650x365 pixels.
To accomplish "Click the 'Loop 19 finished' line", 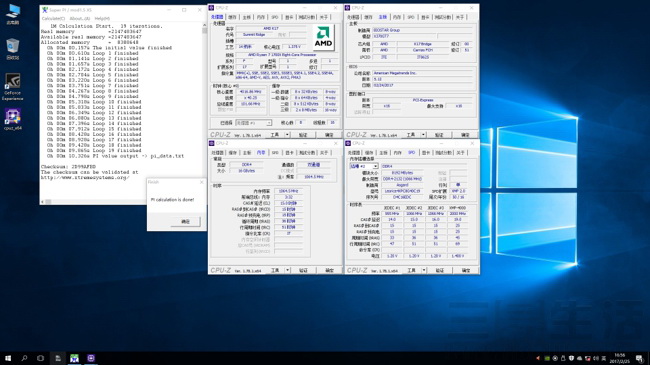I will click(x=93, y=151).
